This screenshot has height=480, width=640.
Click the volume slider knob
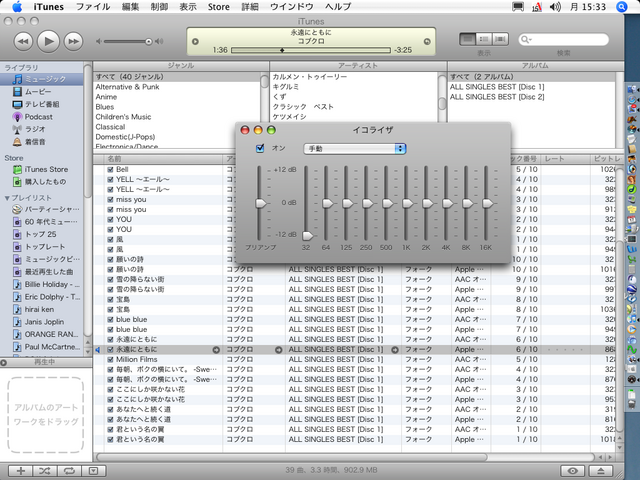point(149,41)
